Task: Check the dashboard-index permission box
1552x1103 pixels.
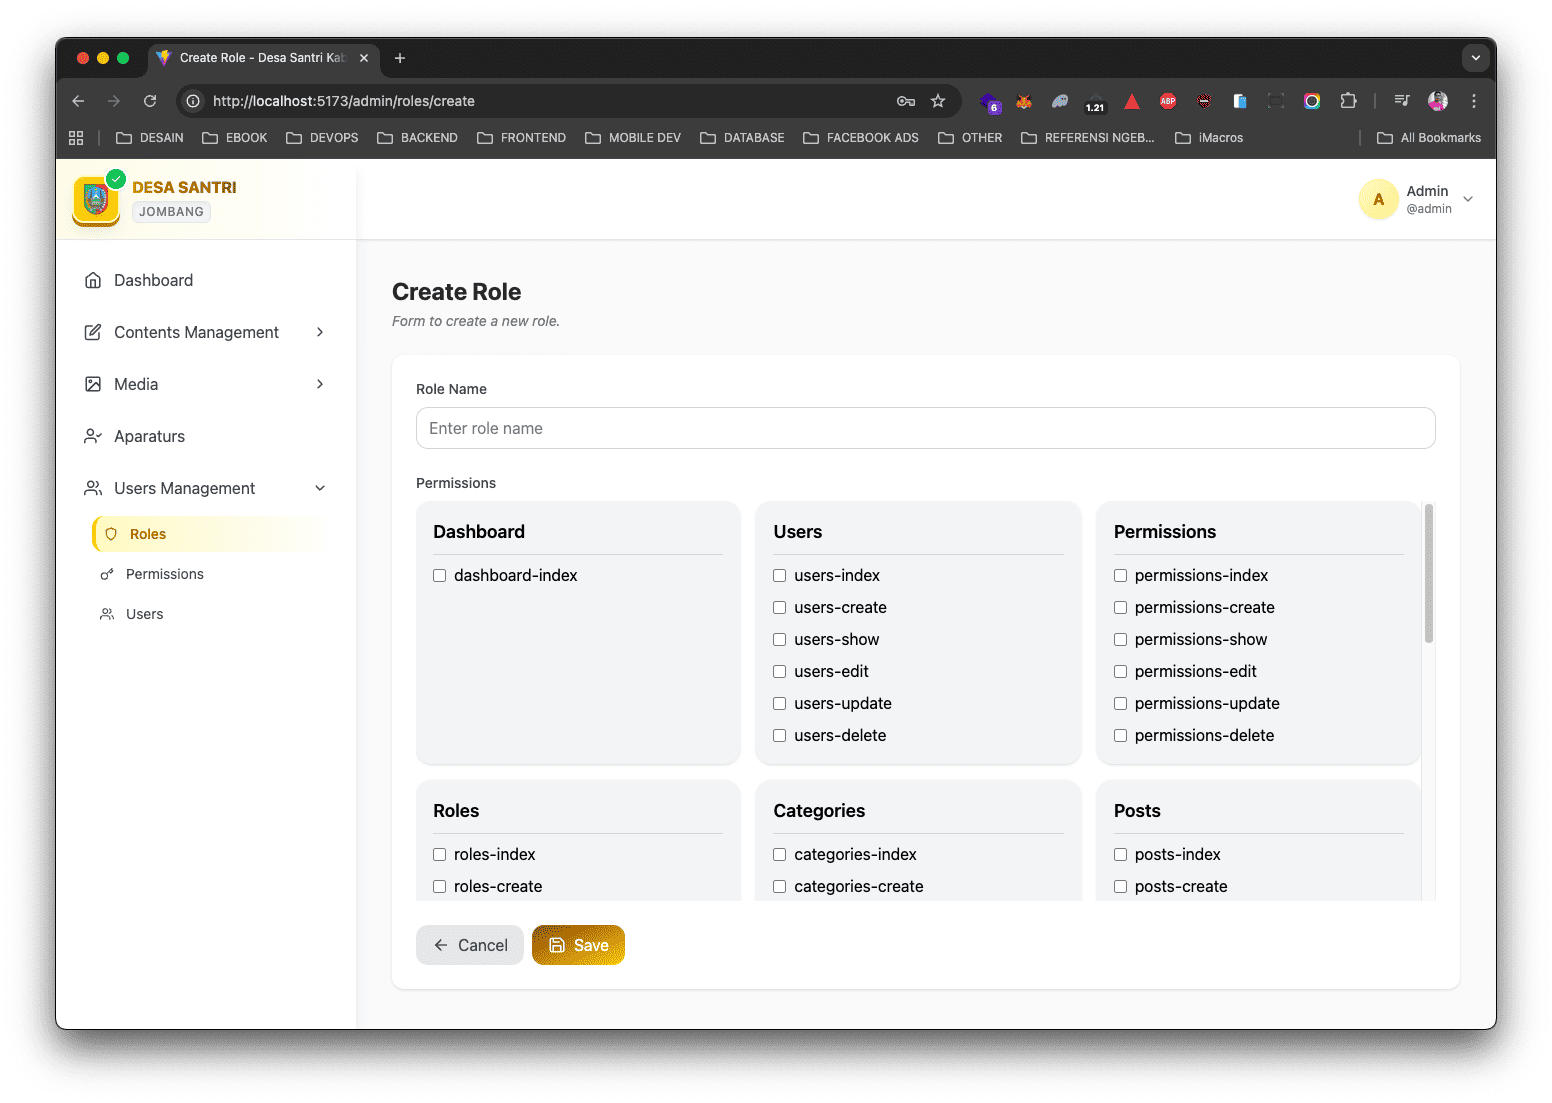Action: tap(439, 575)
